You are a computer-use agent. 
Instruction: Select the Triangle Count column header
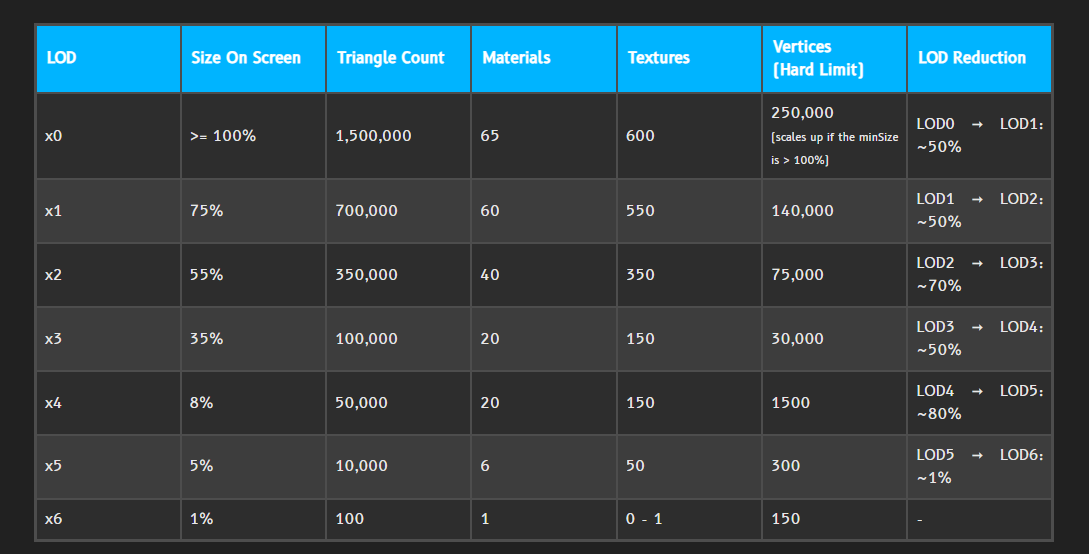390,58
